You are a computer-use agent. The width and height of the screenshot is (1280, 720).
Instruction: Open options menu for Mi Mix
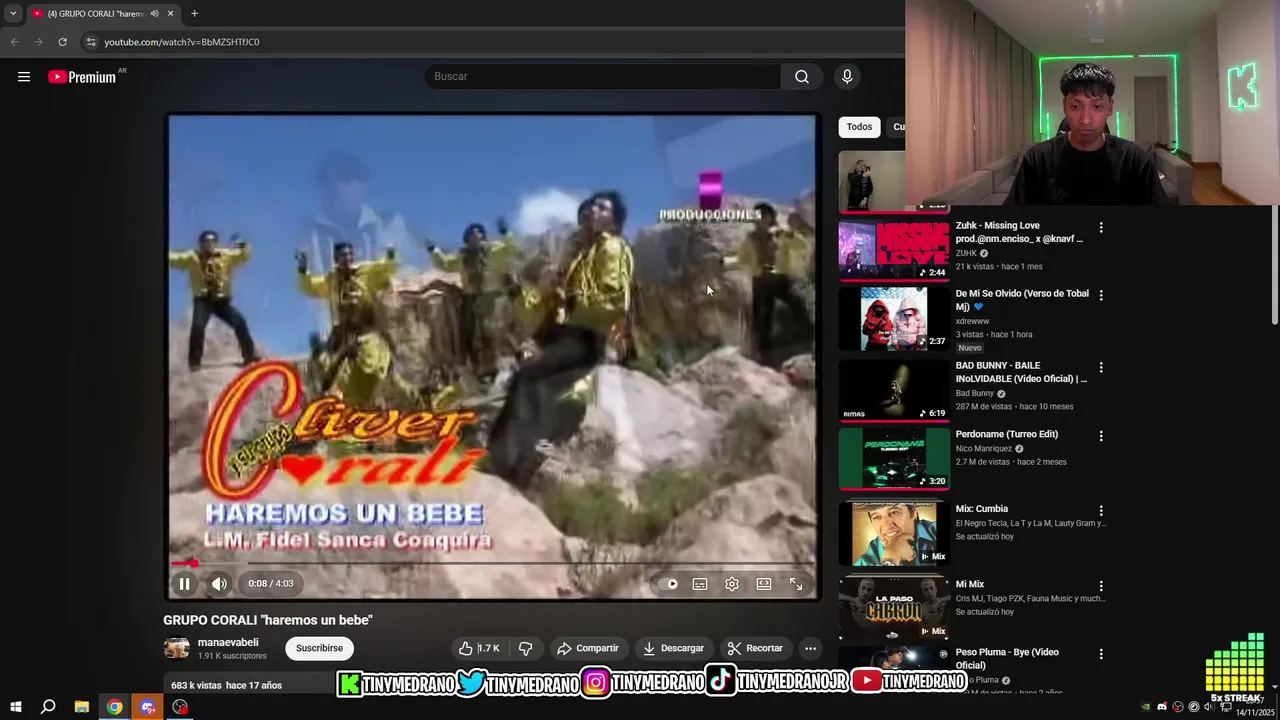click(1101, 586)
